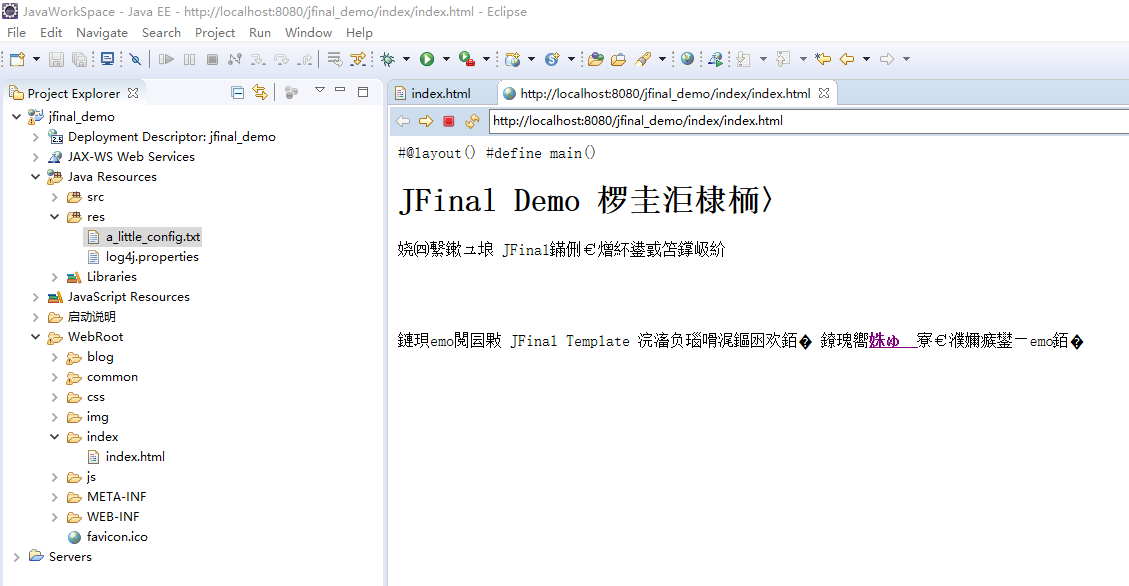This screenshot has height=586, width=1129.
Task: Click browser Refresh button
Action: [x=472, y=121]
